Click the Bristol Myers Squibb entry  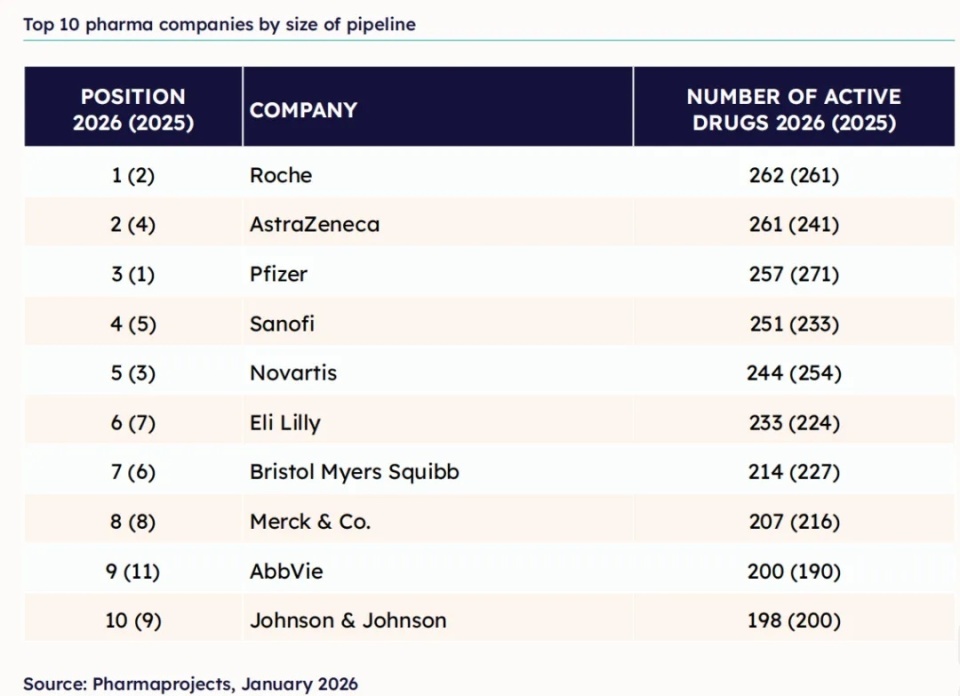click(x=355, y=472)
